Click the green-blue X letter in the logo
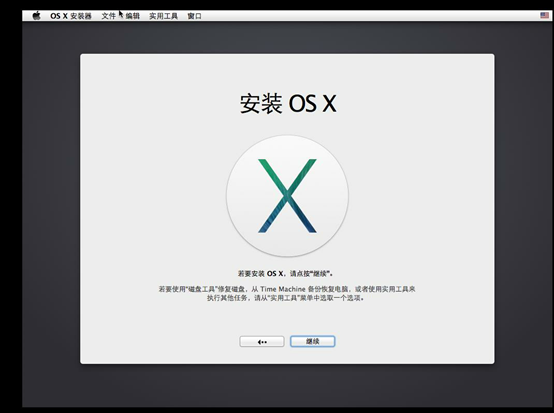 click(x=287, y=196)
